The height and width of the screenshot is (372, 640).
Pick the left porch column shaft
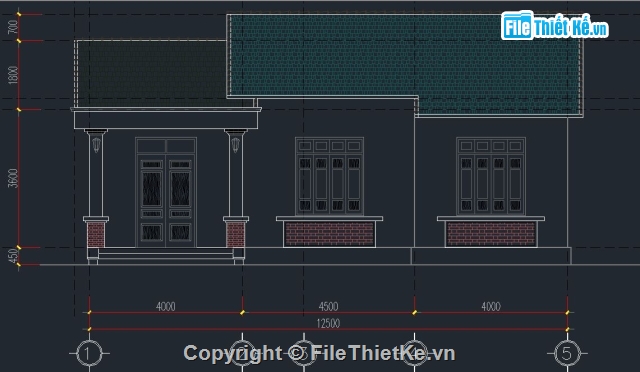coord(96,176)
